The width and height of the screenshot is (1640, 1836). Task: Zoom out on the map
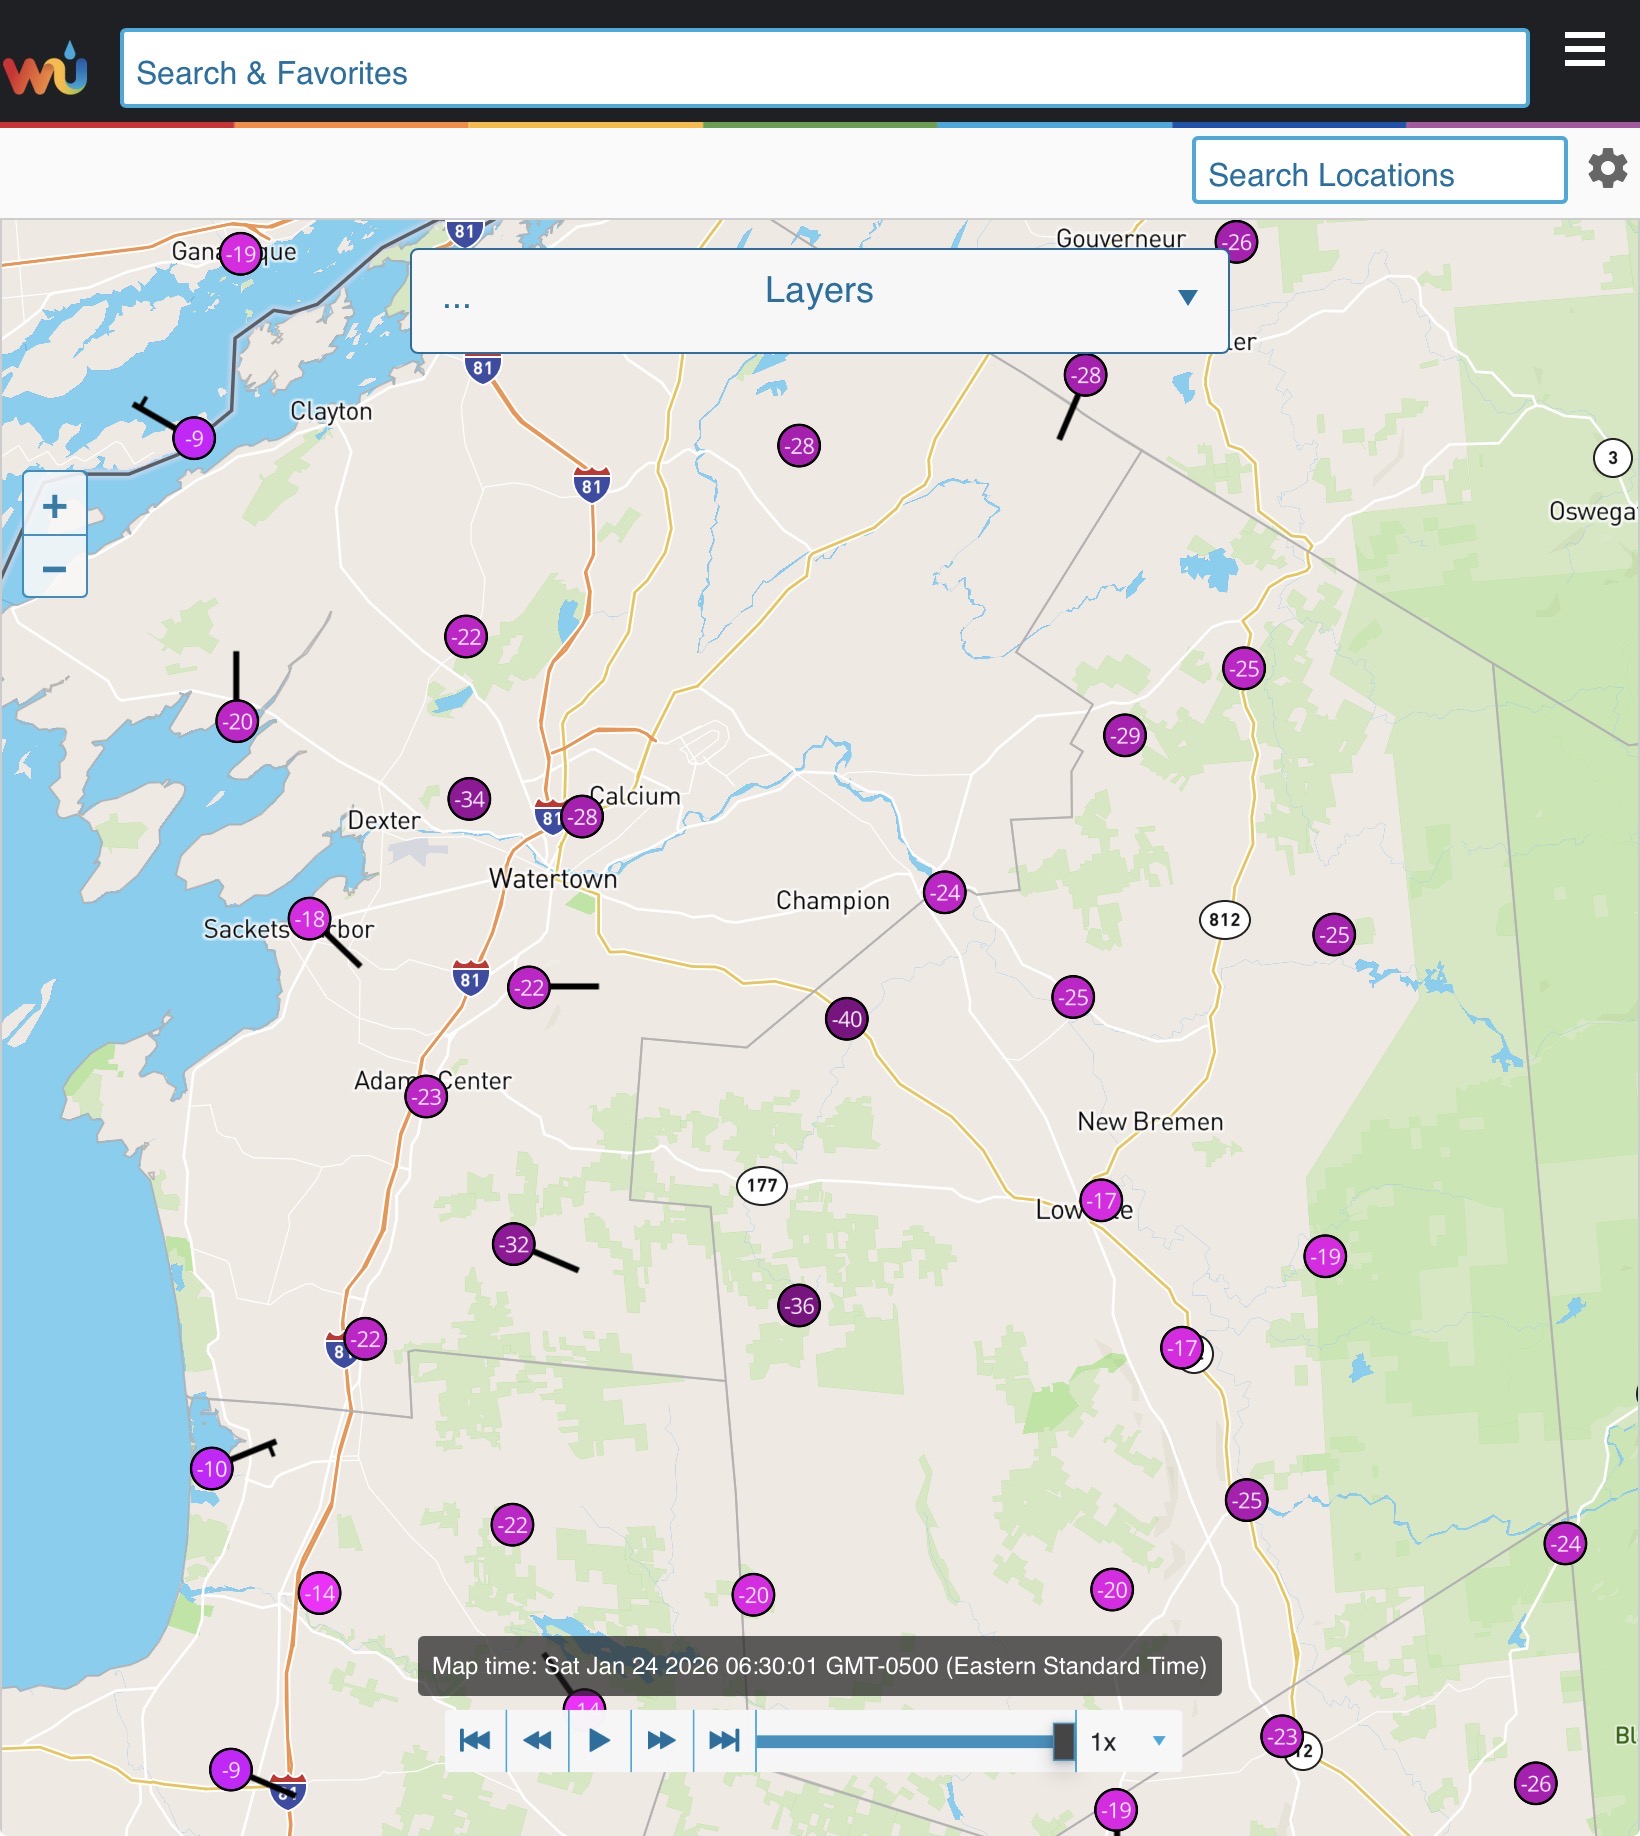pyautogui.click(x=55, y=568)
